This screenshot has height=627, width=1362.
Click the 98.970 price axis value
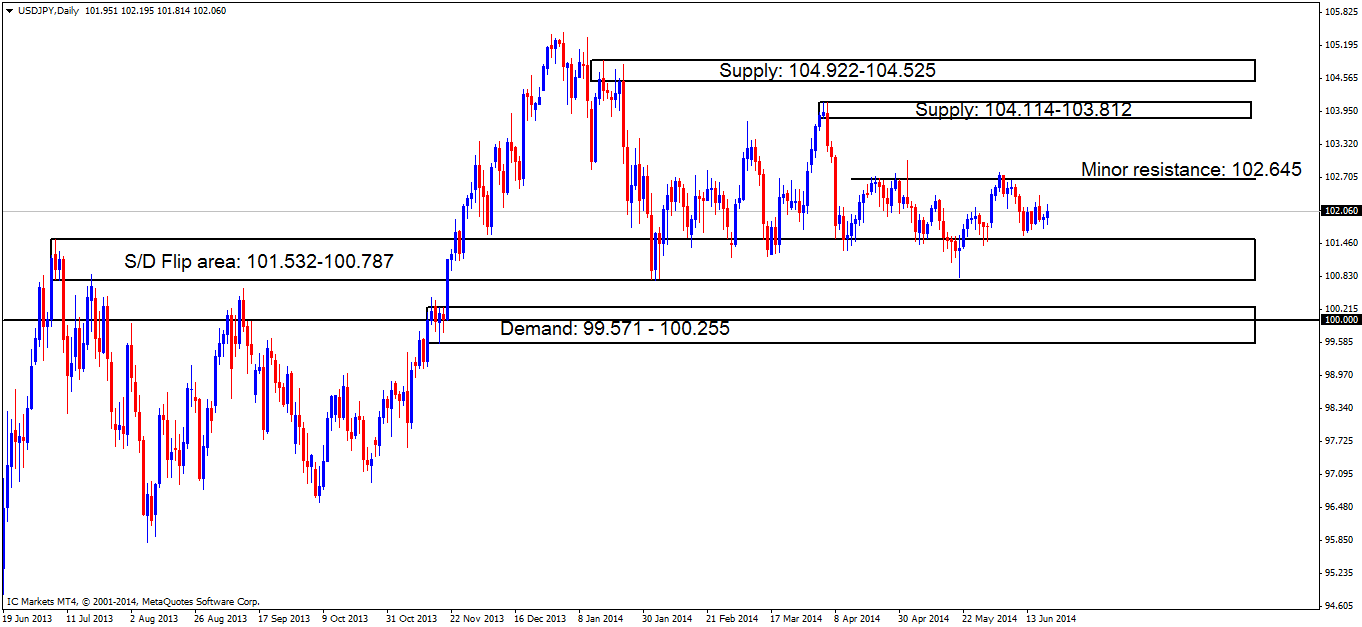[x=1340, y=375]
